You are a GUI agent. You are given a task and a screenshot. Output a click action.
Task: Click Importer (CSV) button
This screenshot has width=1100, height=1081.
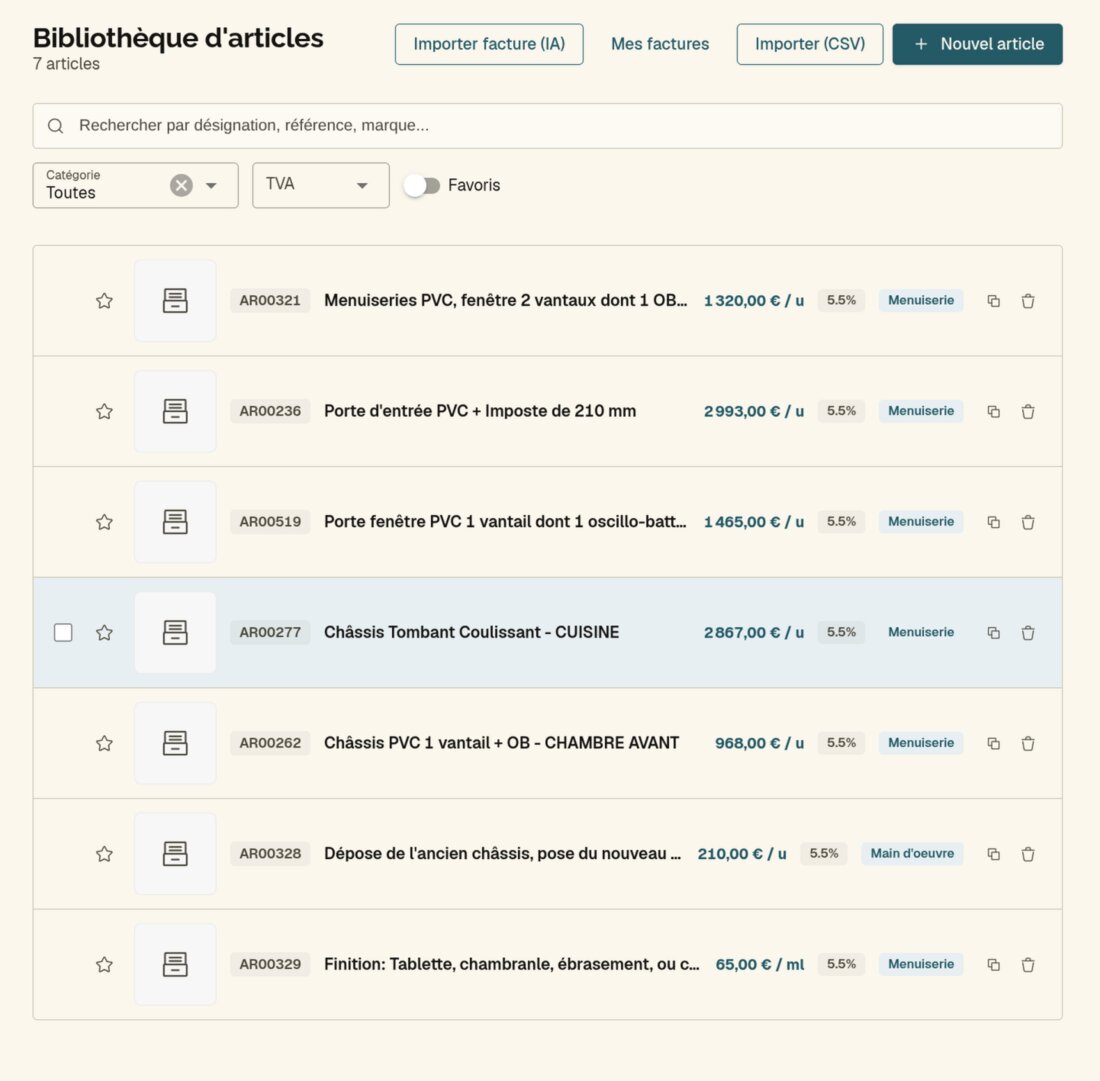click(x=810, y=44)
